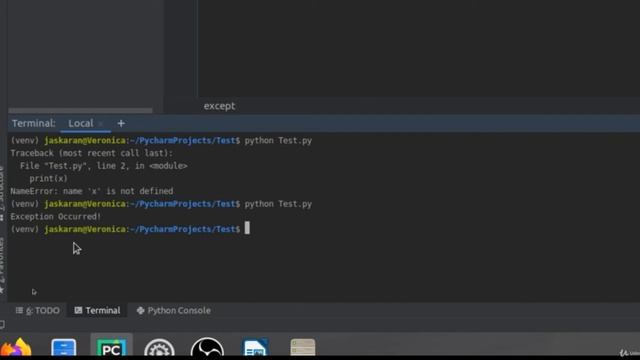Open the Python Console tool window
The height and width of the screenshot is (360, 640).
[174, 311]
